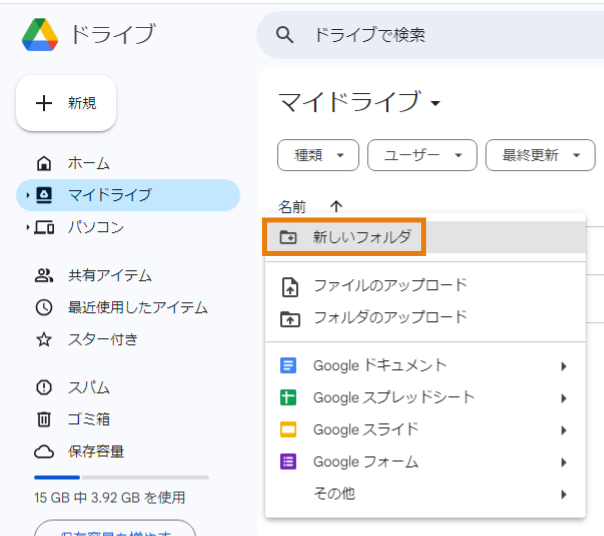Expand the Google スプレッドシート submenu arrow
The height and width of the screenshot is (536, 604).
pyautogui.click(x=564, y=398)
